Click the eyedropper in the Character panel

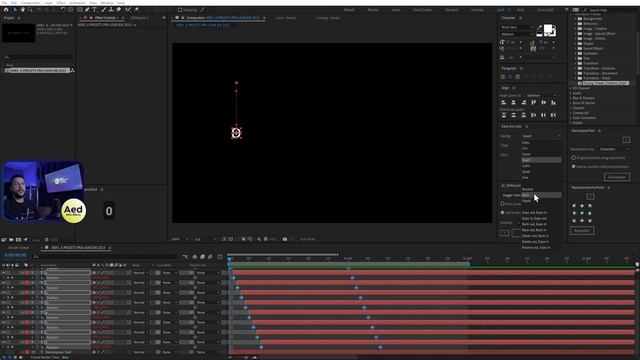tap(540, 27)
